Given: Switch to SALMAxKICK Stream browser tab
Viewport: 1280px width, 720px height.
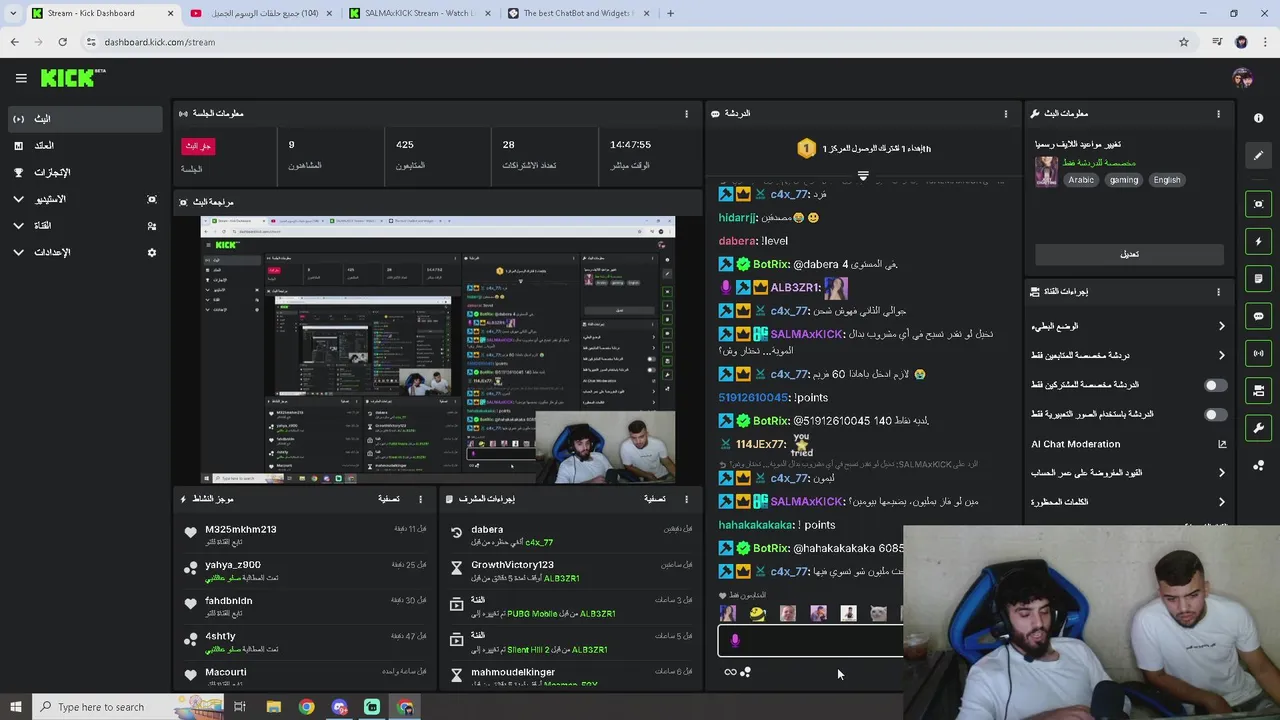Looking at the screenshot, I should 420,13.
